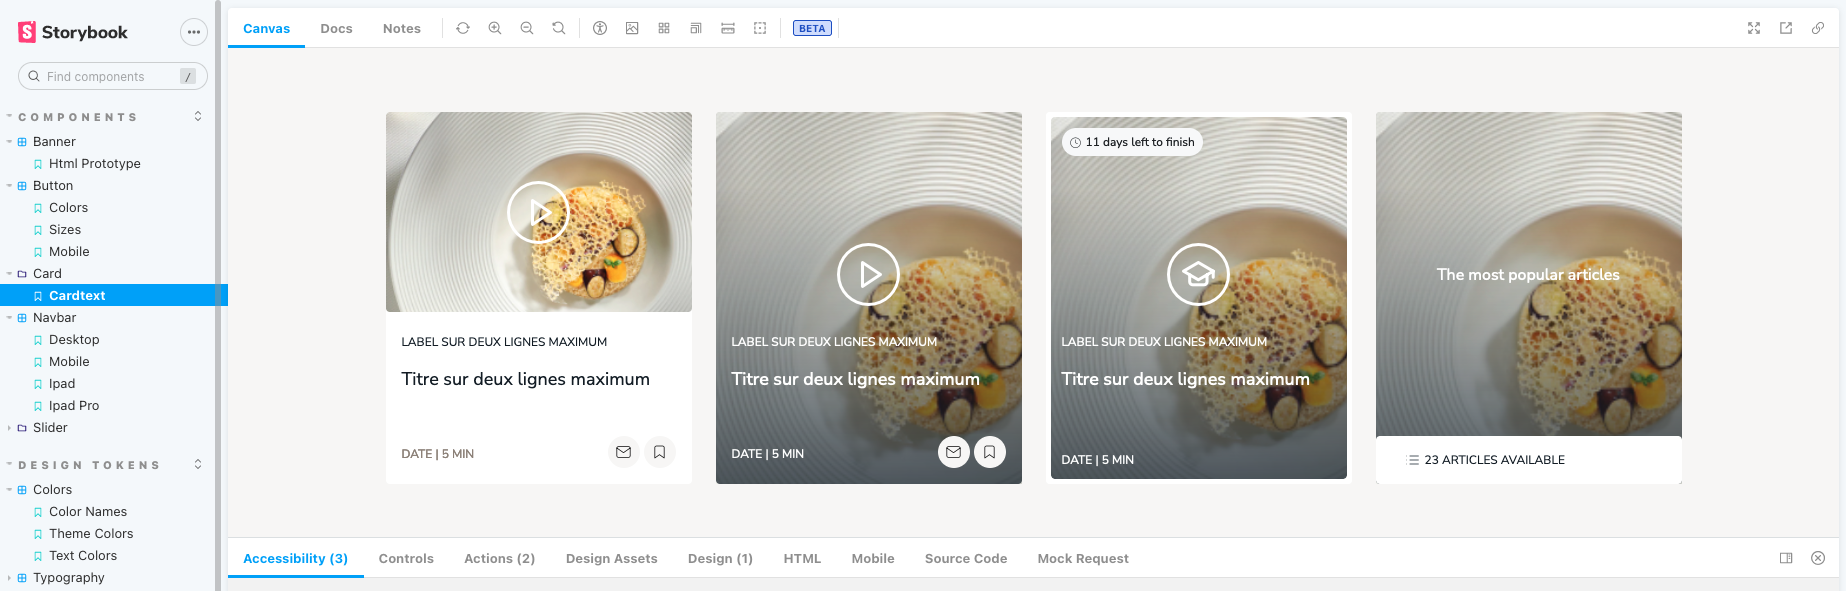Click the remount component refresh icon

[x=463, y=28]
